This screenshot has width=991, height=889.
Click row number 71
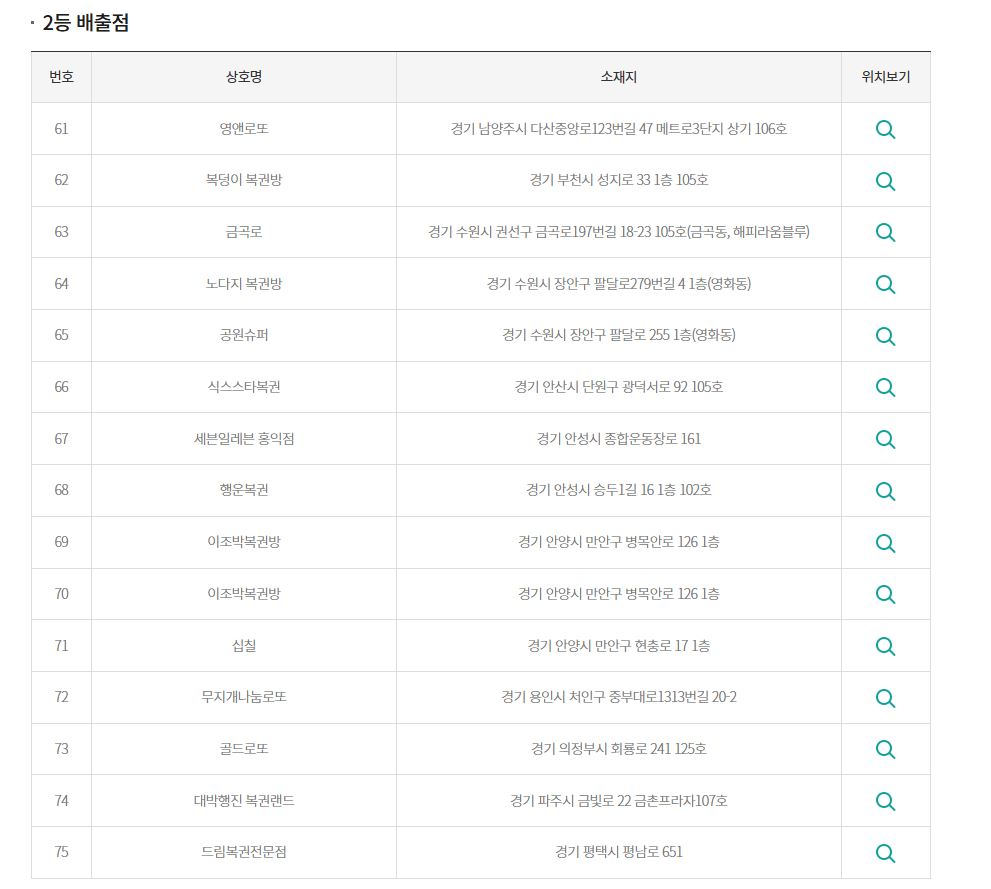pyautogui.click(x=61, y=646)
